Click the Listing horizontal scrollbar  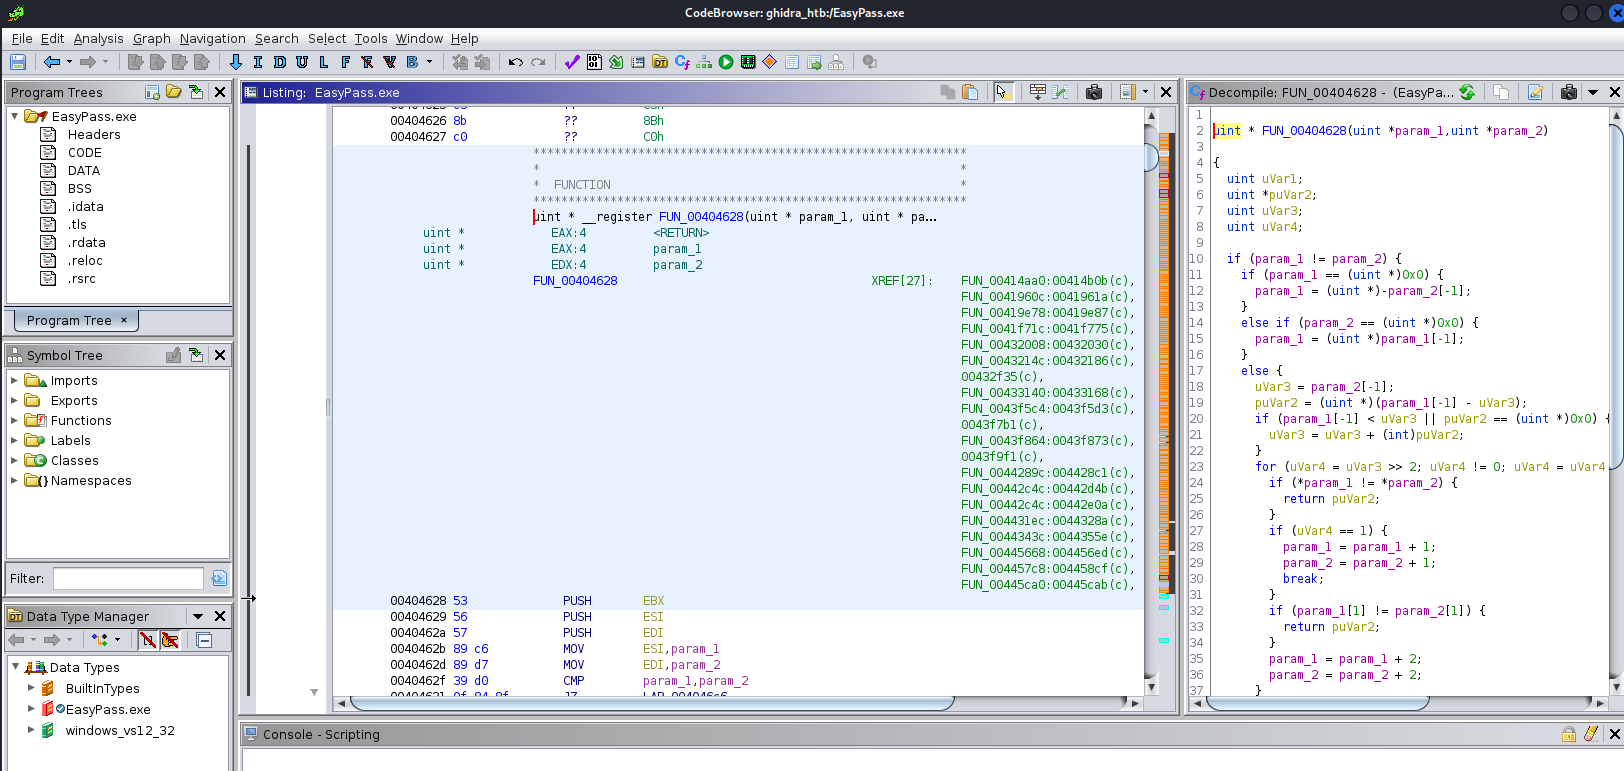click(737, 703)
